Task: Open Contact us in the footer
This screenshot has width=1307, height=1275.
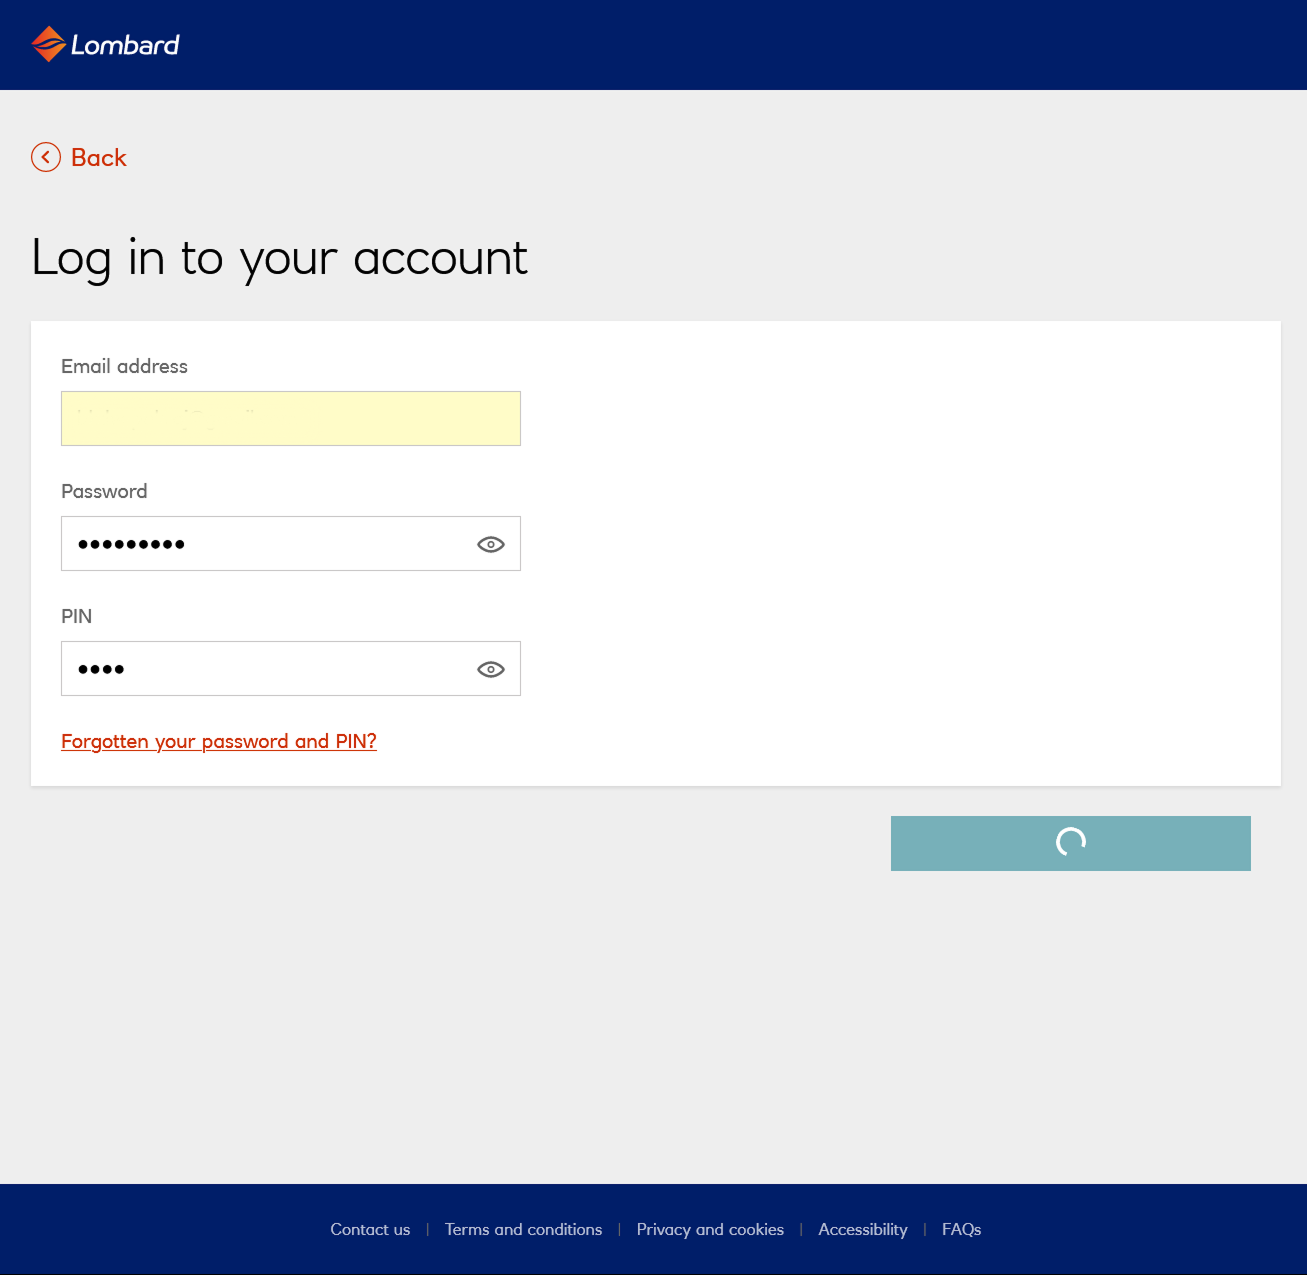Action: (370, 1229)
